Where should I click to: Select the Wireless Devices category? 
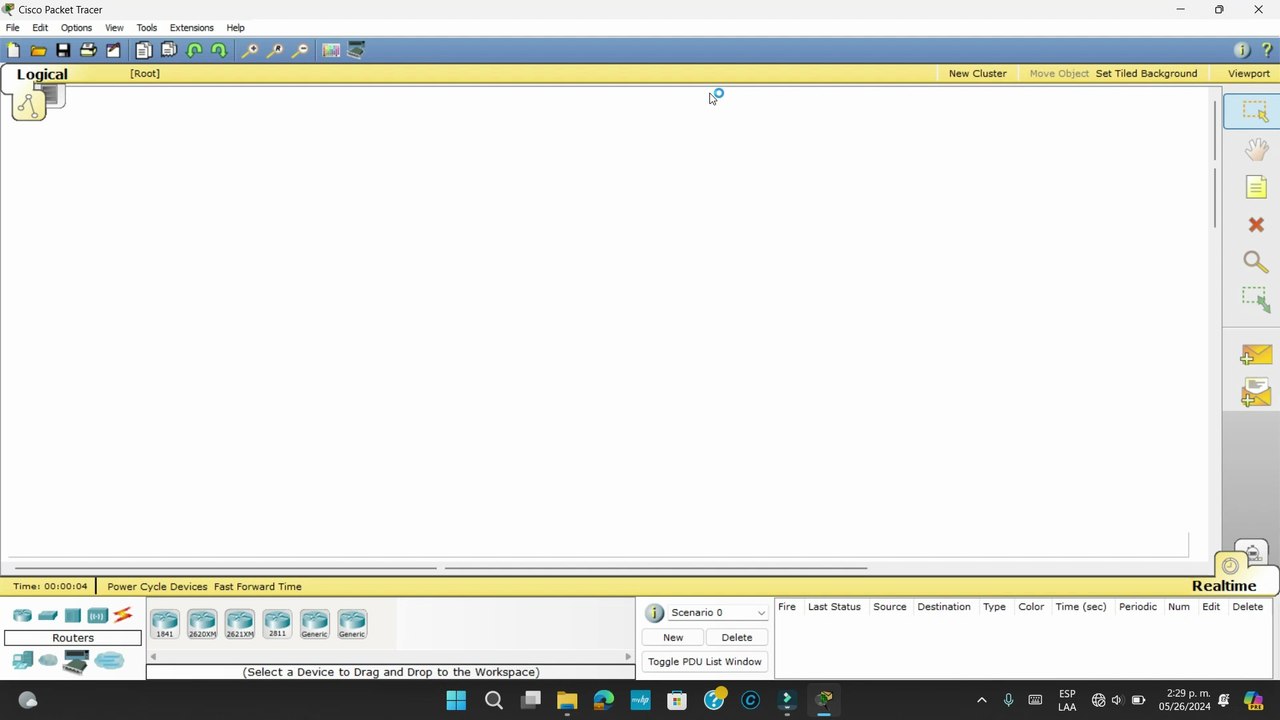[x=97, y=615]
